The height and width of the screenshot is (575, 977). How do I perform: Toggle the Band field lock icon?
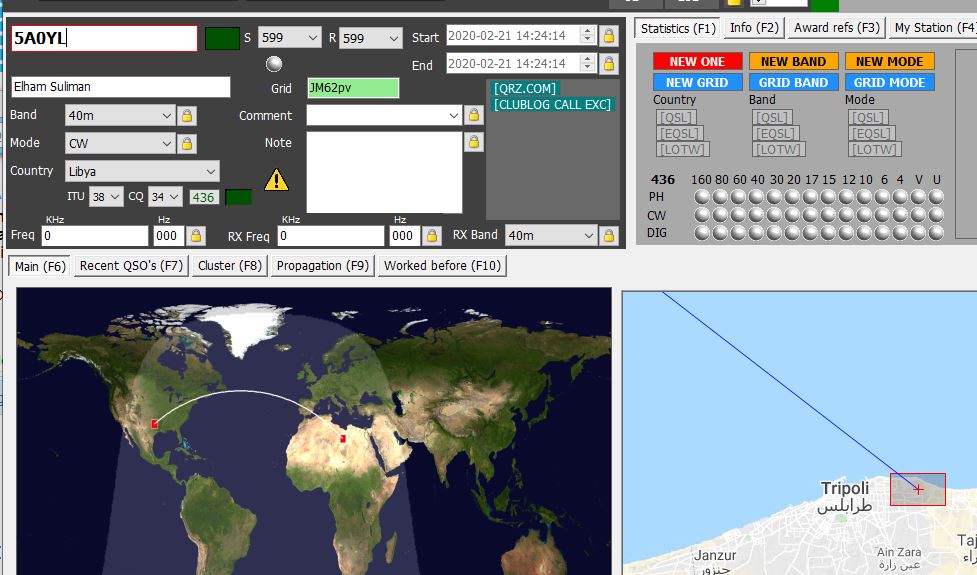(x=186, y=116)
